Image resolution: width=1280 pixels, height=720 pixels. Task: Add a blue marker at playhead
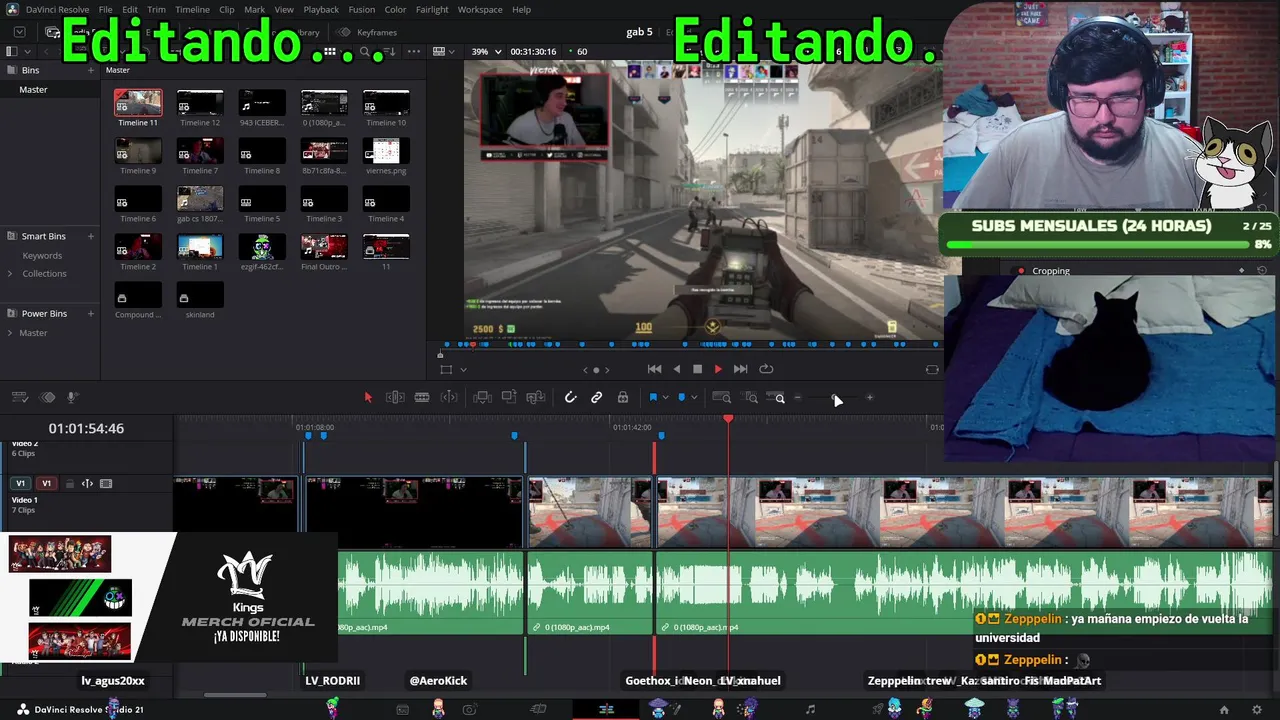(x=682, y=397)
